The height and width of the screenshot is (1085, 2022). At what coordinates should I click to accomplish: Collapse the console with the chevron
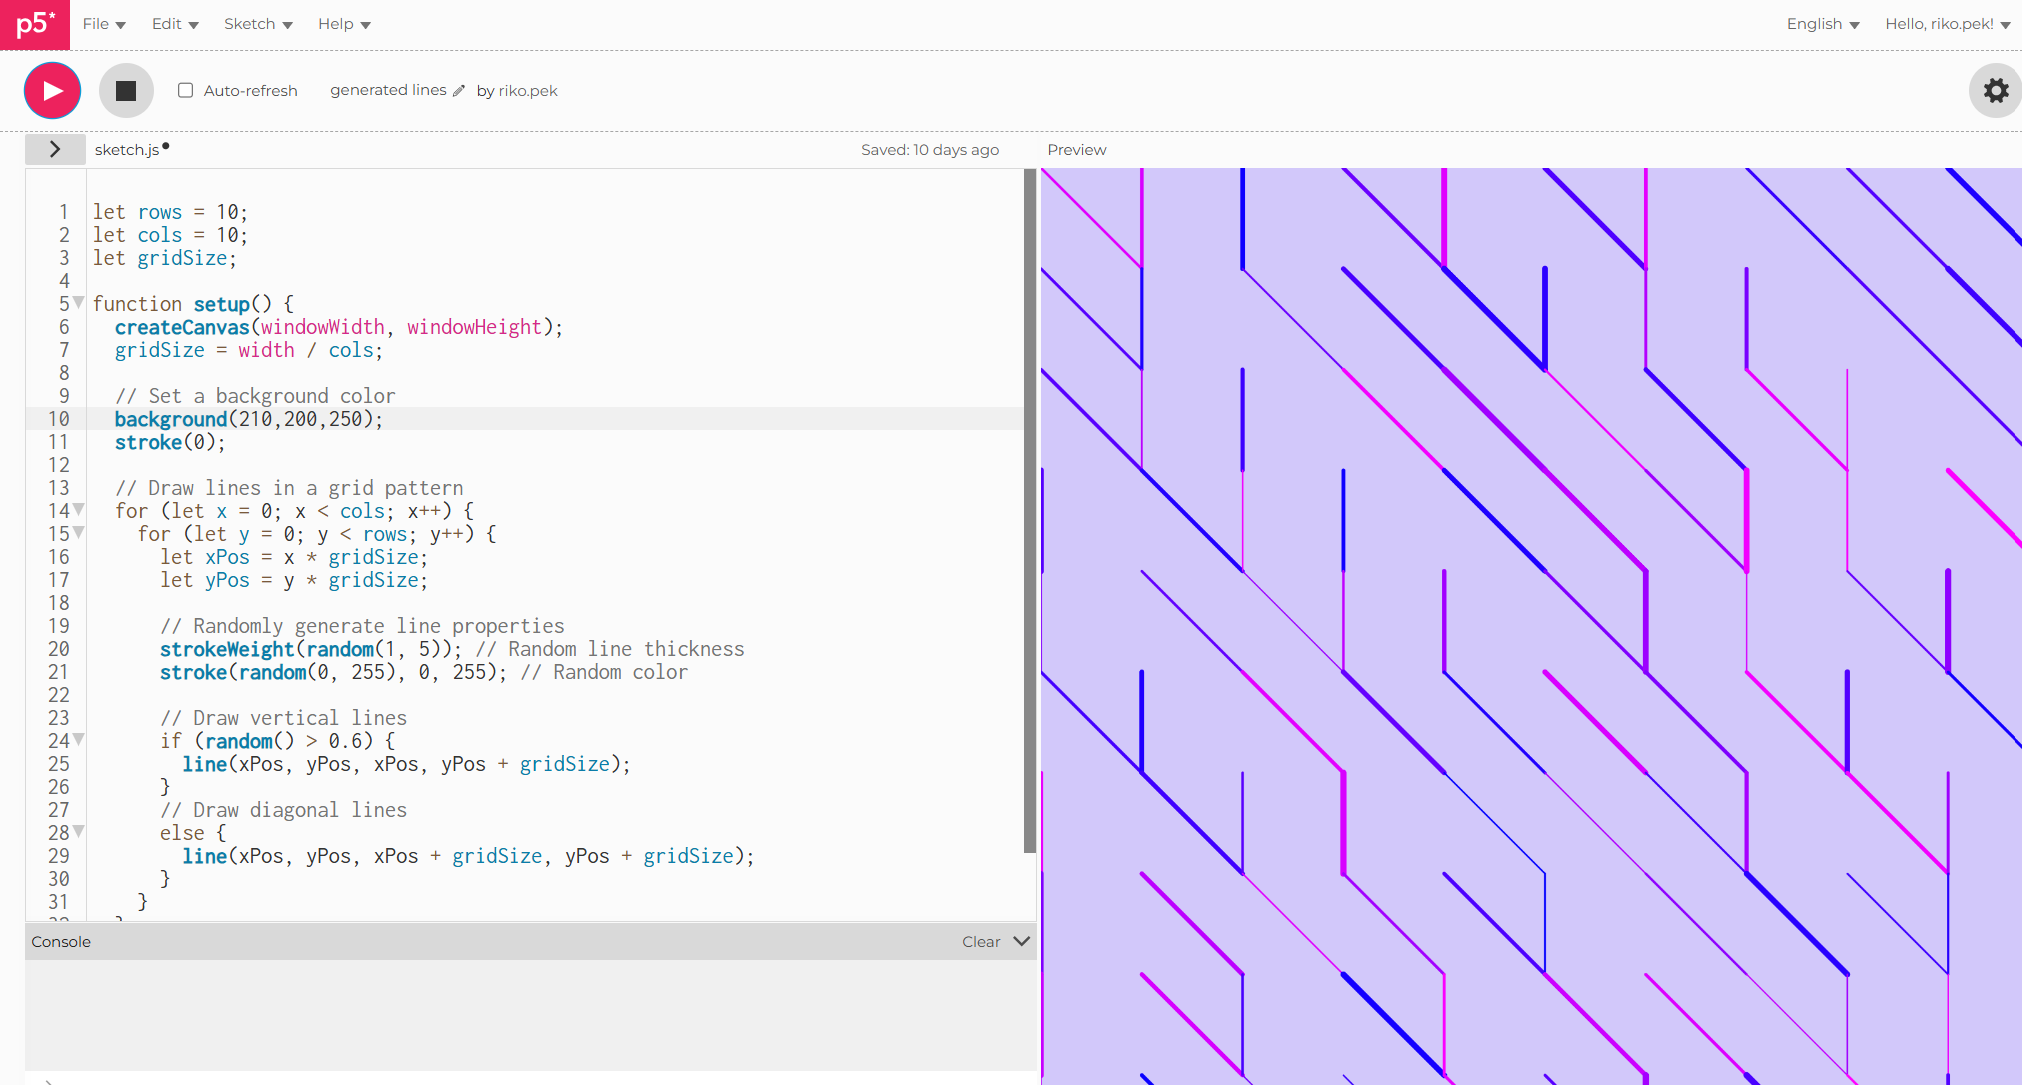click(x=1021, y=941)
